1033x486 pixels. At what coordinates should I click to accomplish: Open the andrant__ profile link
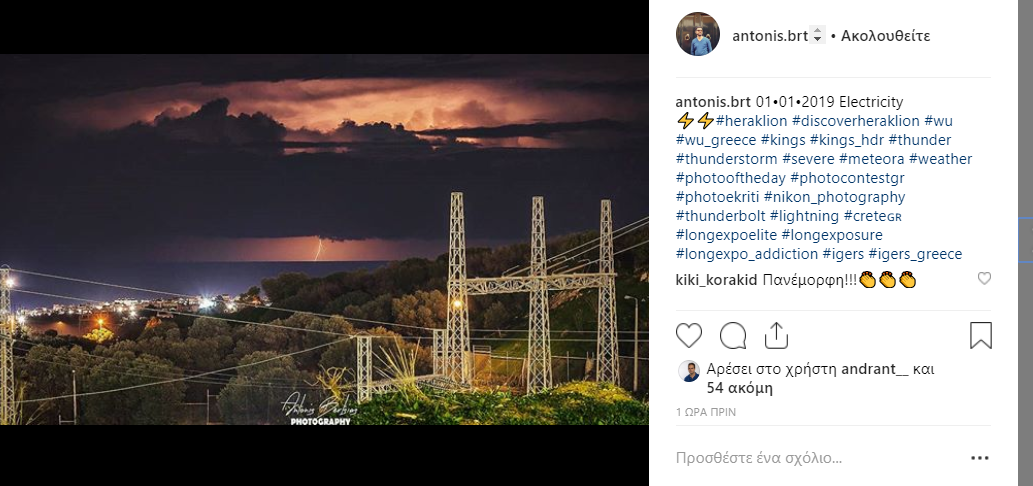874,369
